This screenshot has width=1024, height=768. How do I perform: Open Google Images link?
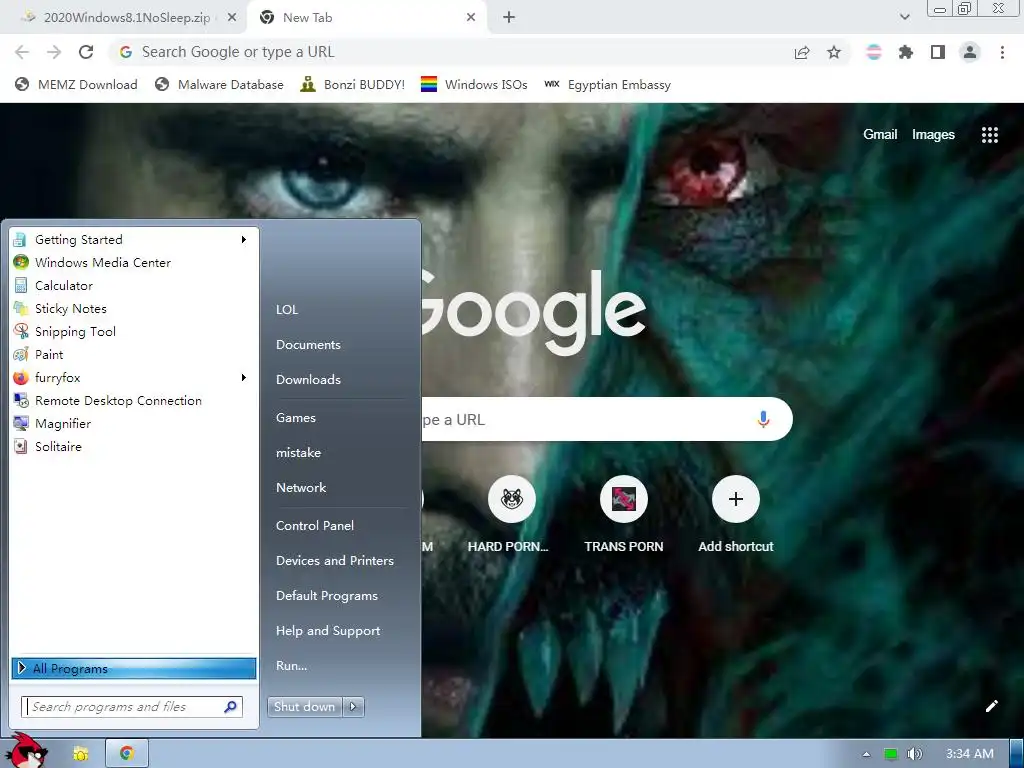[x=933, y=135]
